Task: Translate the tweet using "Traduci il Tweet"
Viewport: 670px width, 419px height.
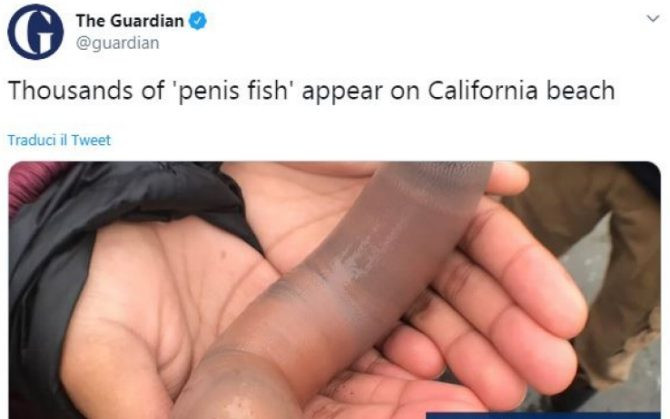Action: pos(59,140)
